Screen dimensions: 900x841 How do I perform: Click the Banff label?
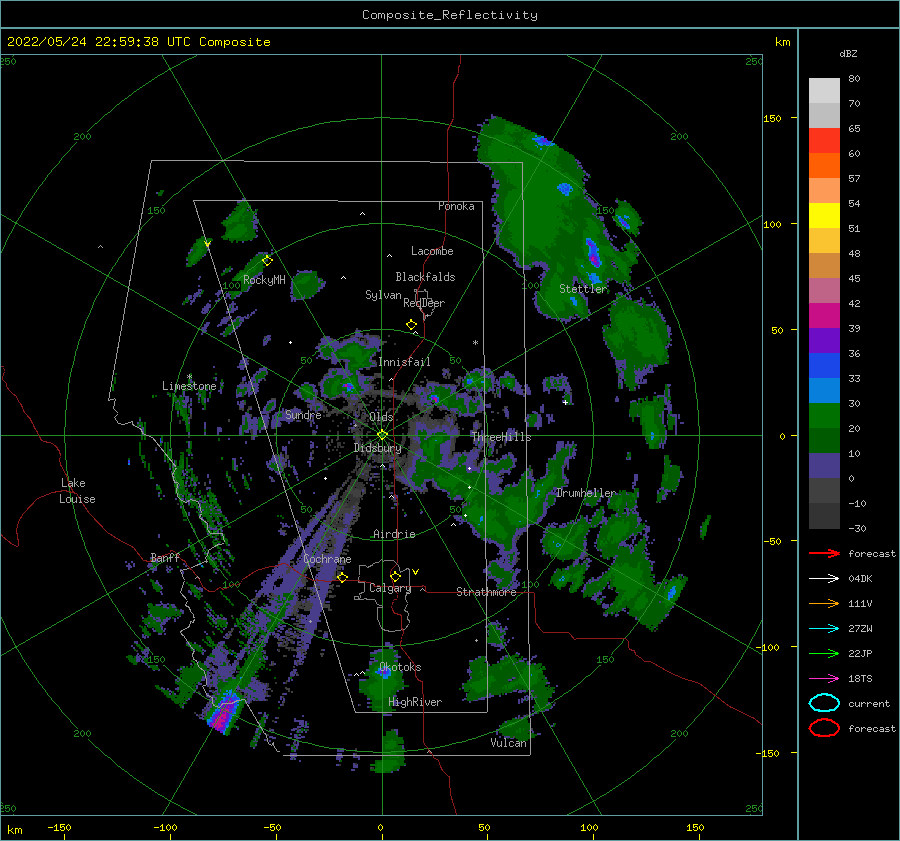[165, 557]
